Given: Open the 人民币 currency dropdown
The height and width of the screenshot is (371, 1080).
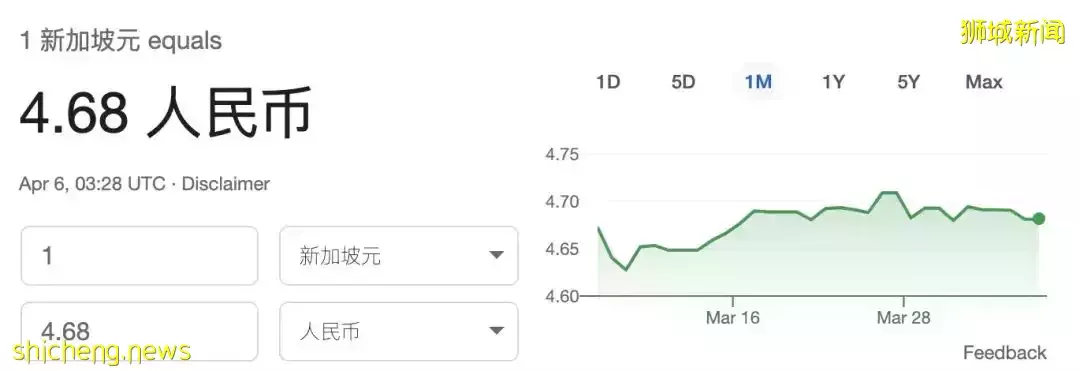Looking at the screenshot, I should 398,331.
